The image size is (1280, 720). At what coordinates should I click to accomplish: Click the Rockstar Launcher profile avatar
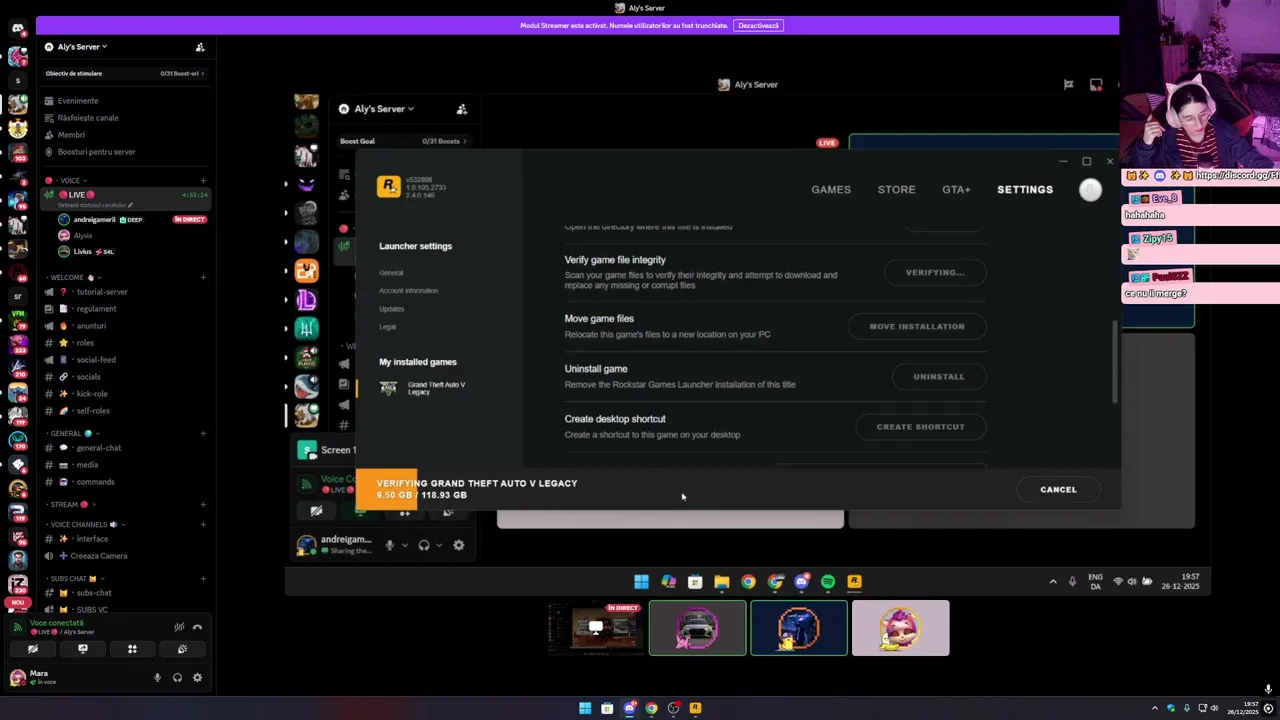[1091, 190]
